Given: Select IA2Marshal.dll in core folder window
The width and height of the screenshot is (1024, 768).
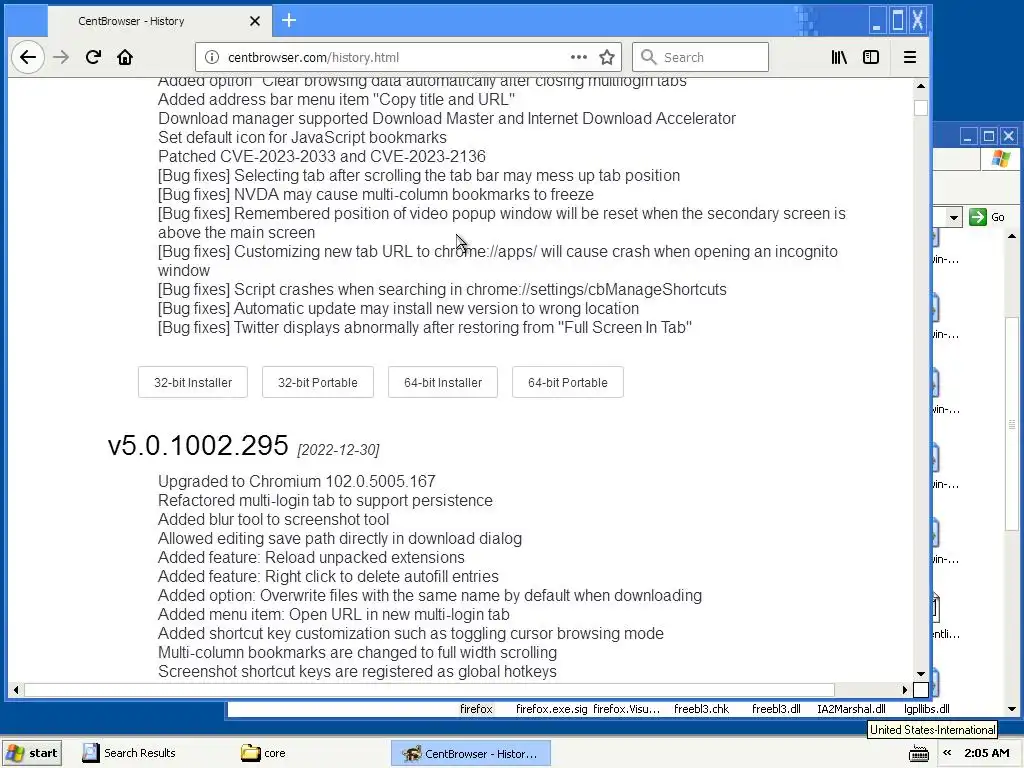Looking at the screenshot, I should coord(851,709).
